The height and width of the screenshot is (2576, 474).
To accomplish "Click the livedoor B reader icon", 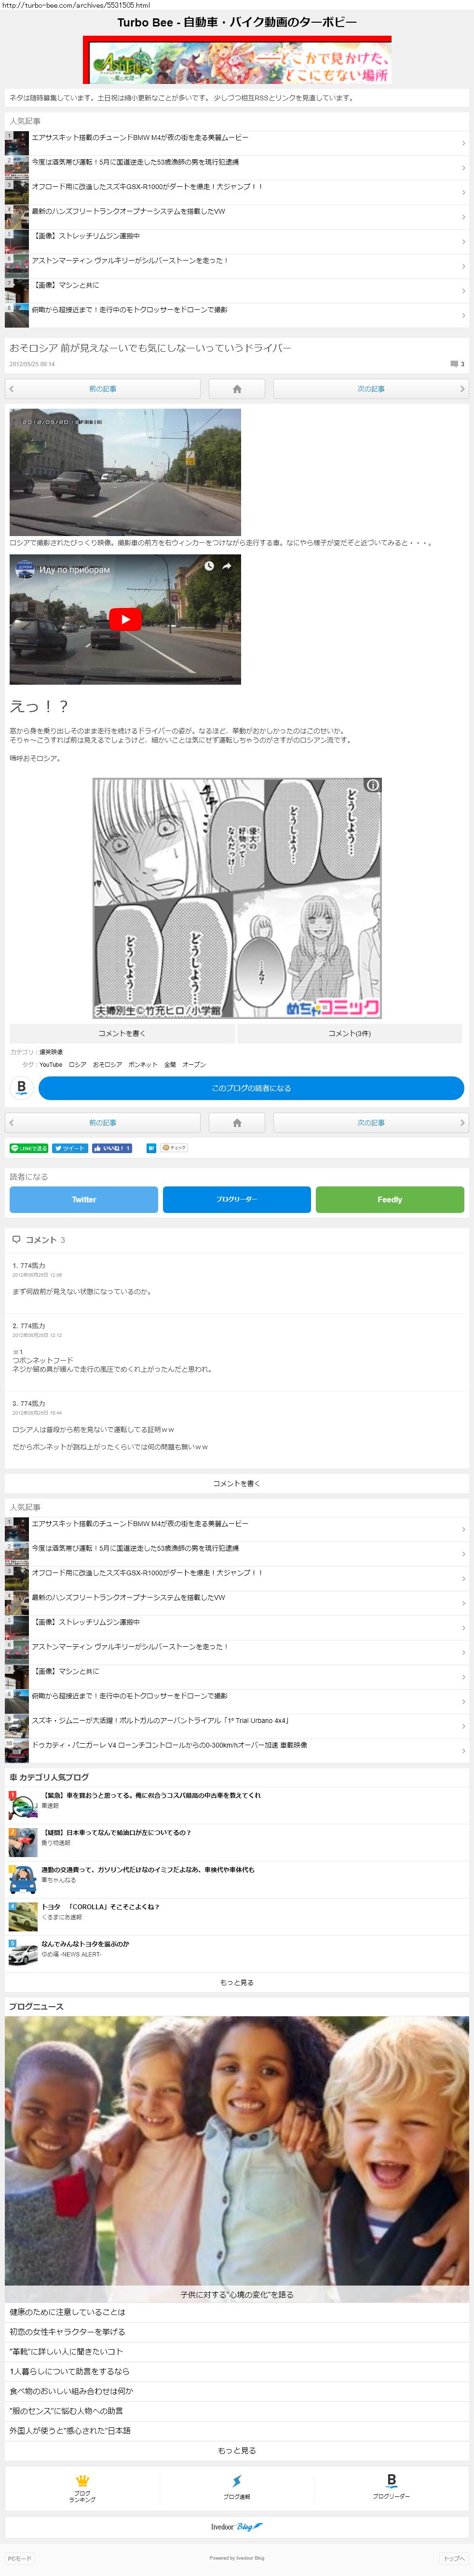I will pos(22,1088).
